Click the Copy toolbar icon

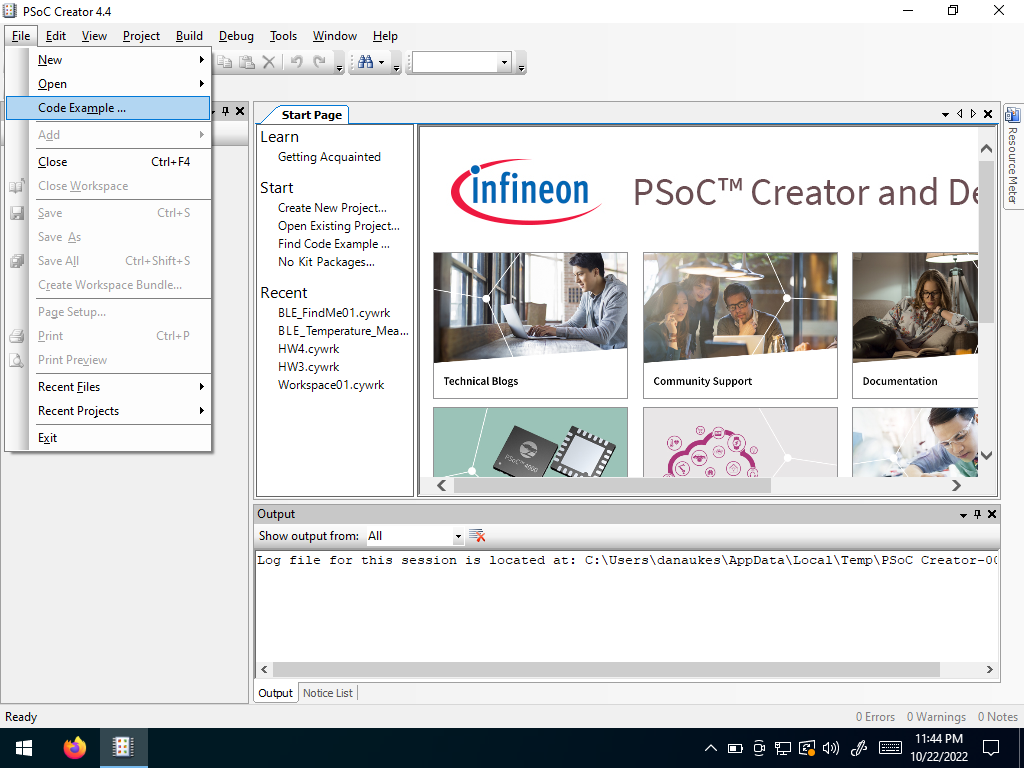click(224, 62)
